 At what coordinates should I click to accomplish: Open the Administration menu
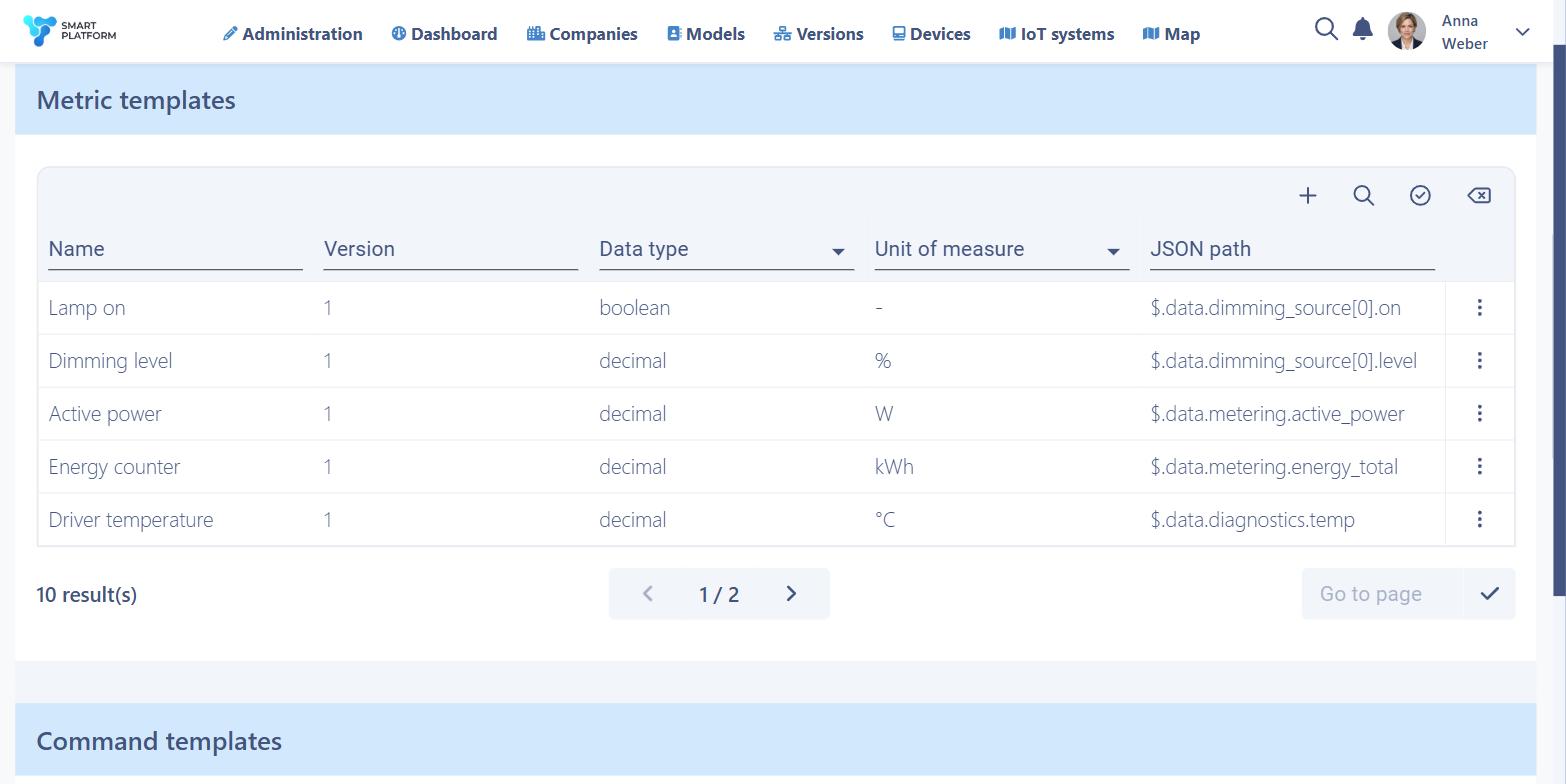[292, 34]
